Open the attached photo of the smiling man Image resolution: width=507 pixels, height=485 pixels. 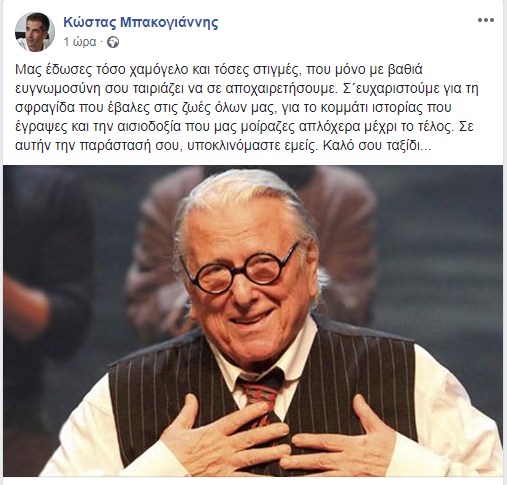point(253,321)
